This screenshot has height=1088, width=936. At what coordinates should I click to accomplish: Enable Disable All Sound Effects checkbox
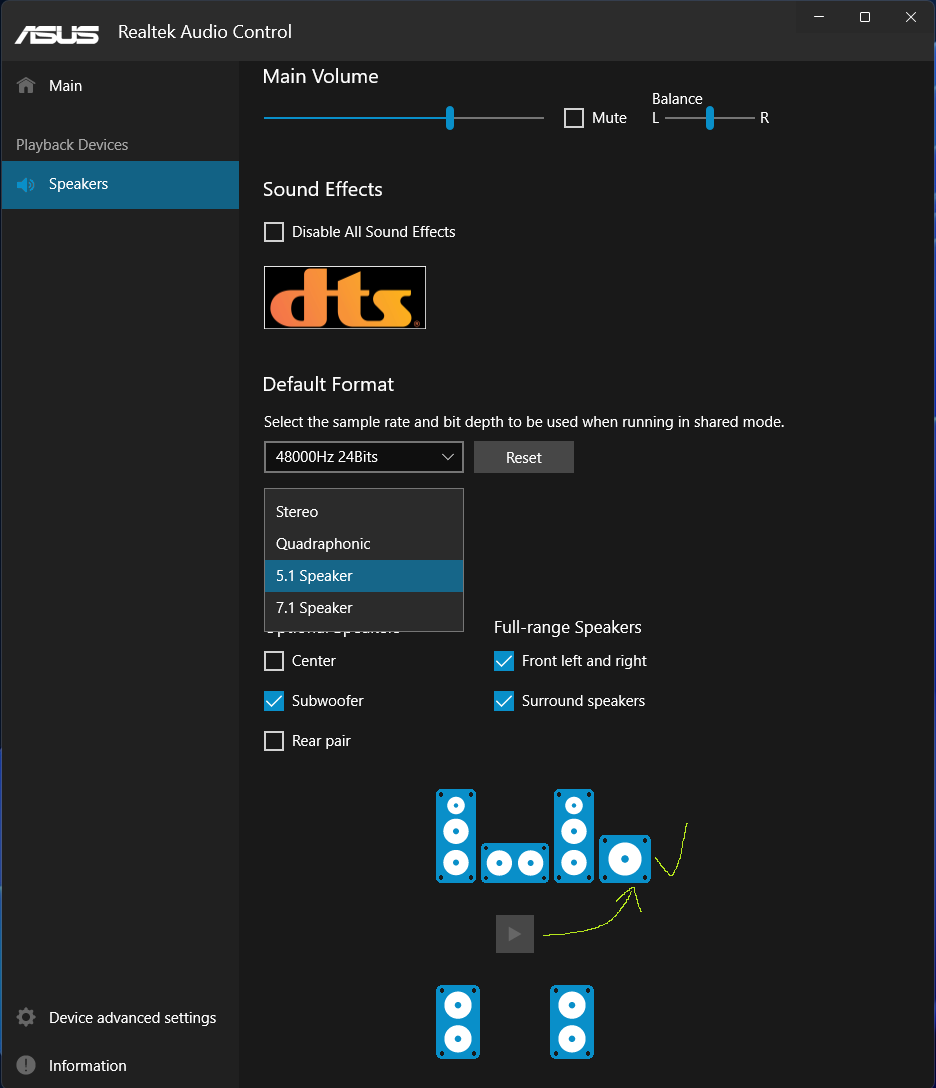pos(274,232)
